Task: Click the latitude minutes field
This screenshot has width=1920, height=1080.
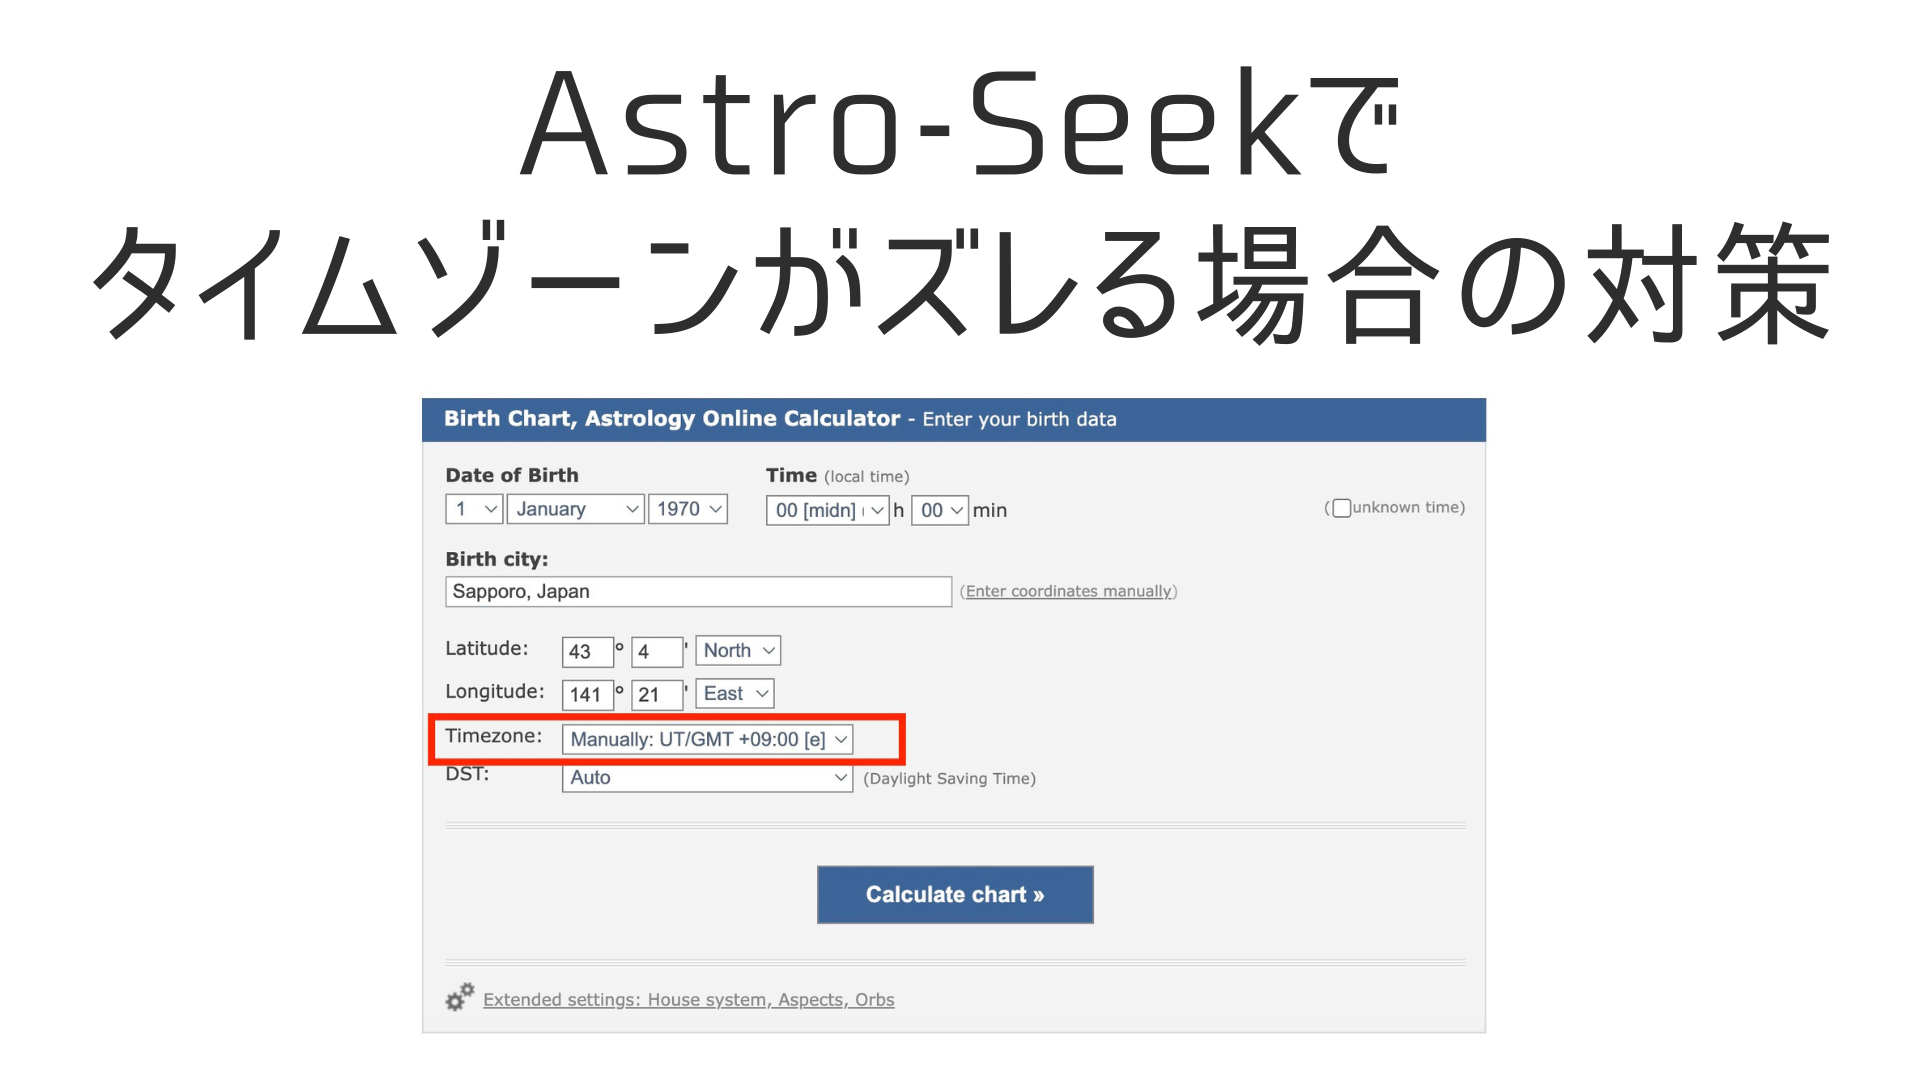Action: pyautogui.click(x=657, y=651)
